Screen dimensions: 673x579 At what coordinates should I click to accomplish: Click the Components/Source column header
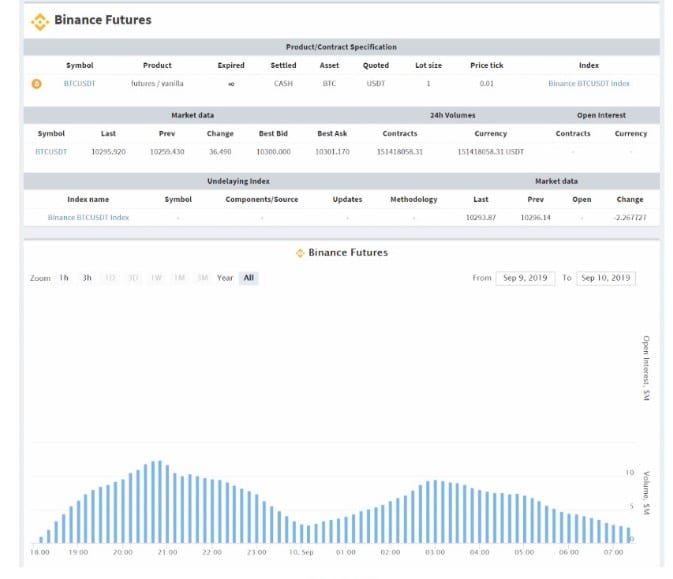point(261,200)
